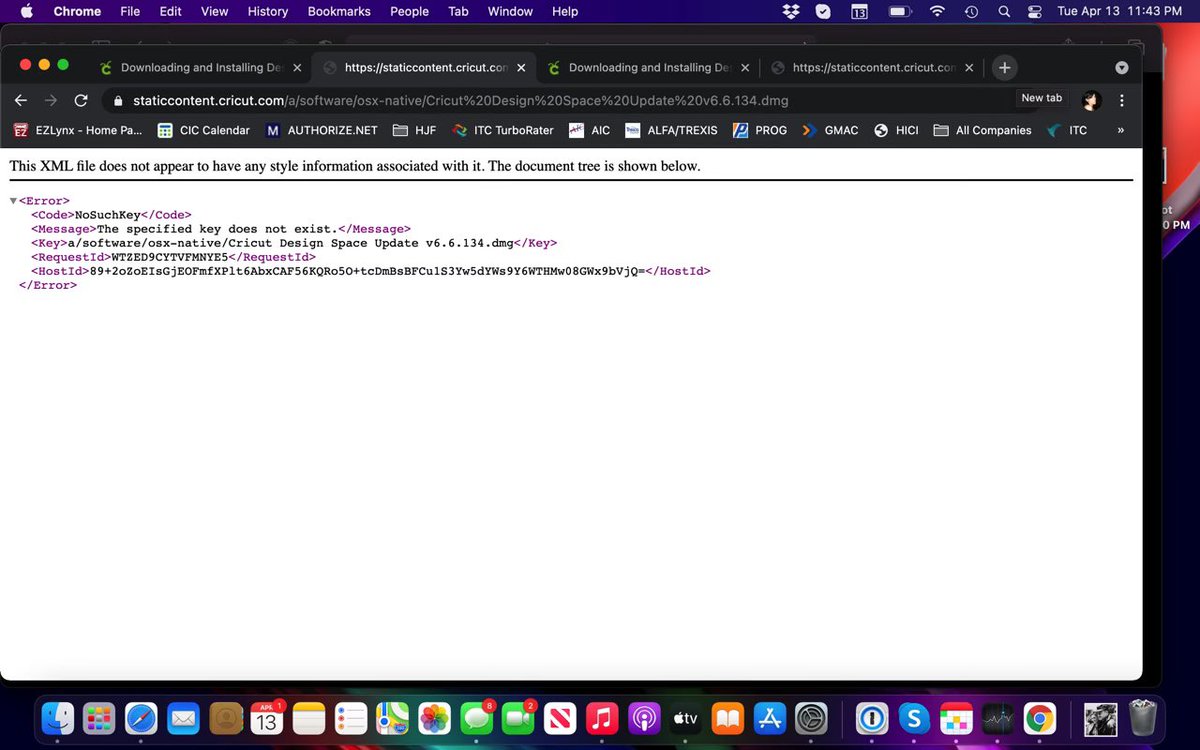Open Control Center in menu bar
Viewport: 1200px width, 750px height.
[1035, 11]
